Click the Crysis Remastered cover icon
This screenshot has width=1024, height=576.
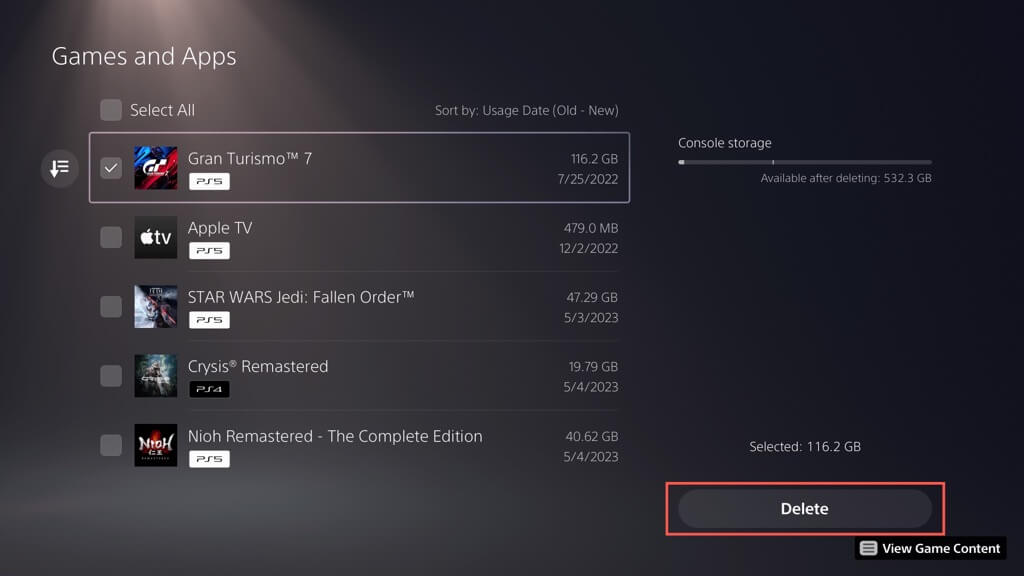point(155,376)
